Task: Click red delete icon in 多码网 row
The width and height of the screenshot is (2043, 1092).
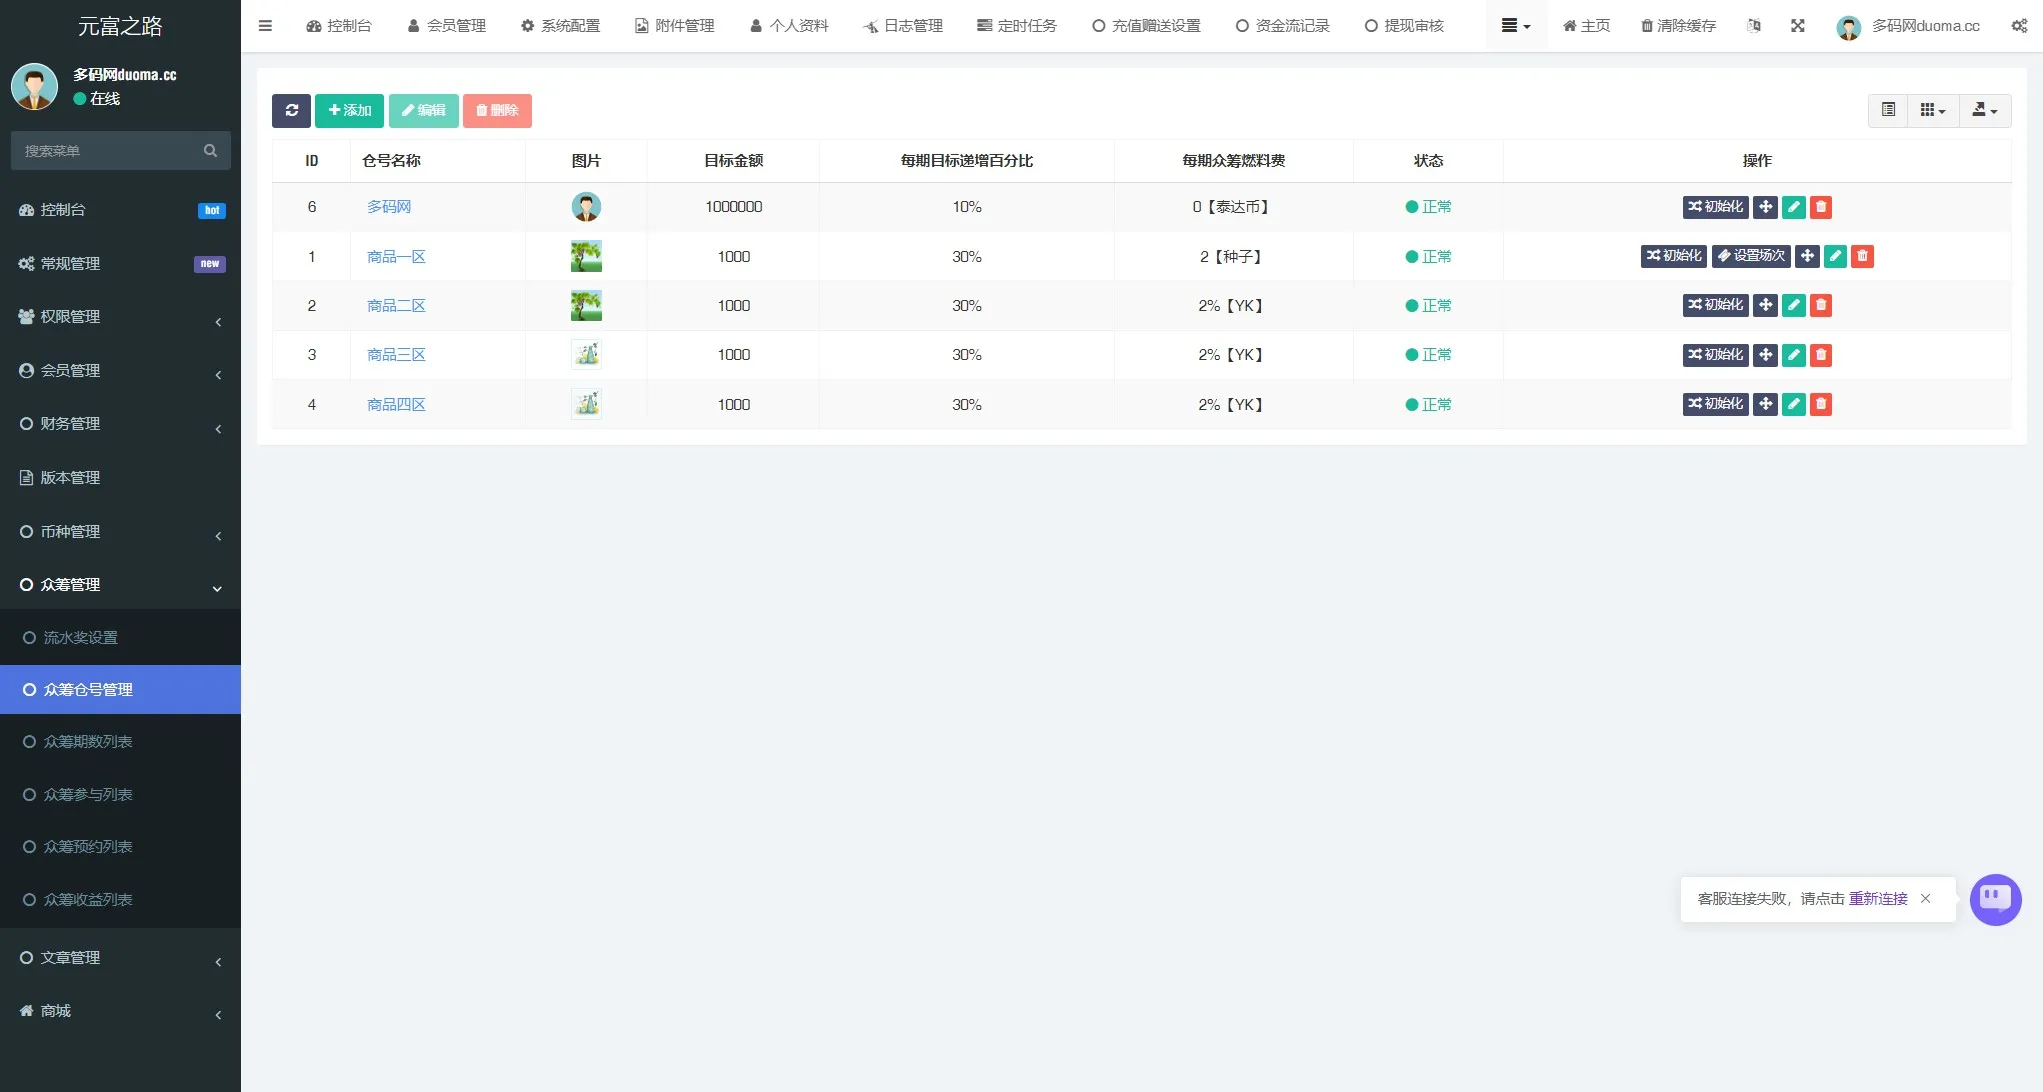Action: tap(1821, 207)
